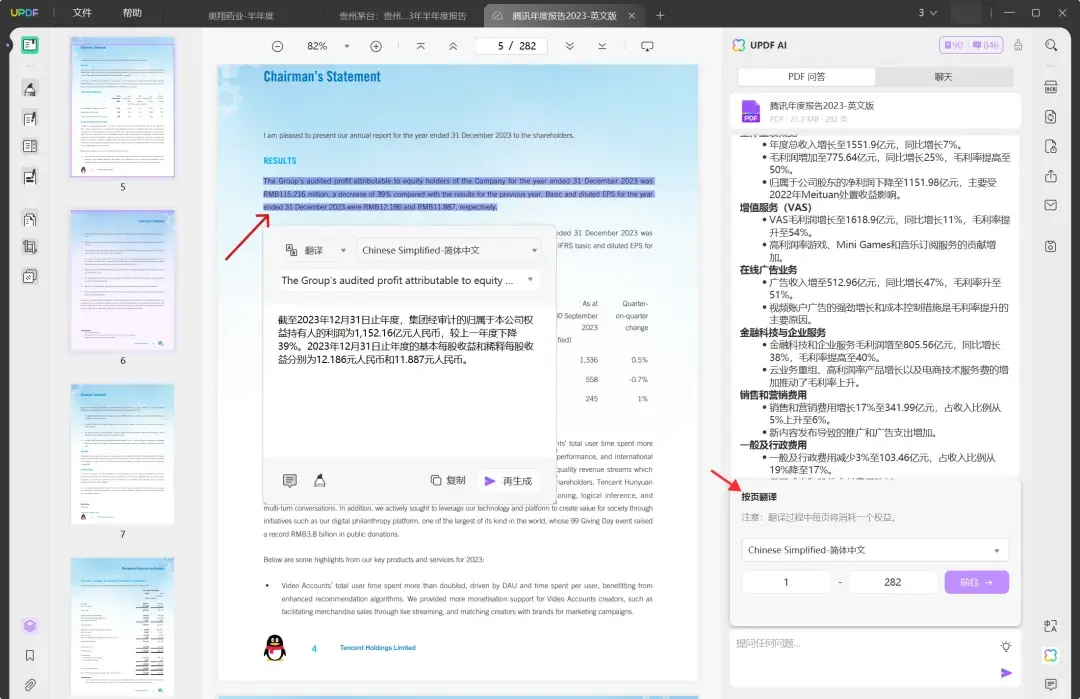1080x699 pixels.
Task: Select the PDF 问答 tab
Action: coord(807,76)
